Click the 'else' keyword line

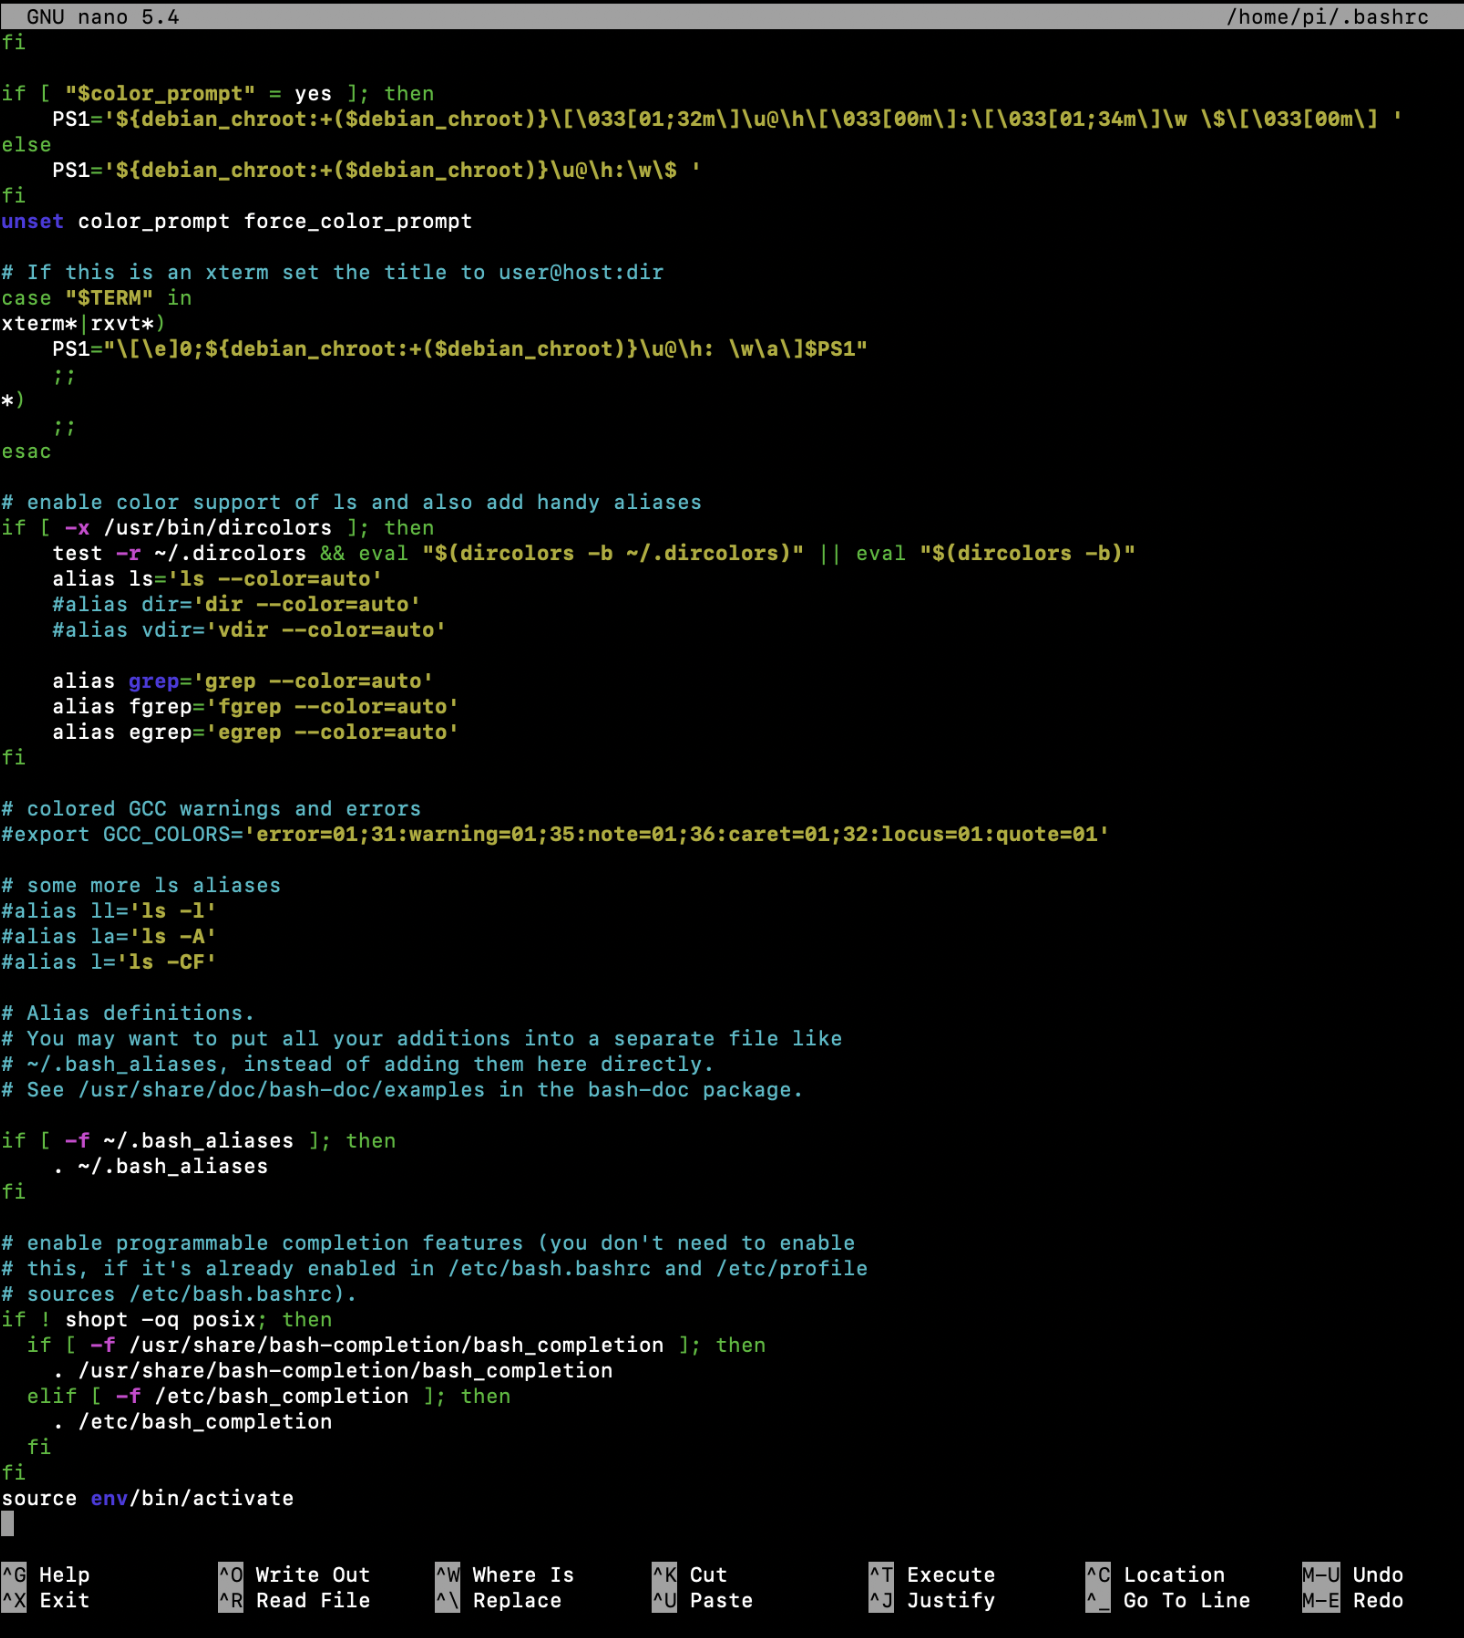27,144
